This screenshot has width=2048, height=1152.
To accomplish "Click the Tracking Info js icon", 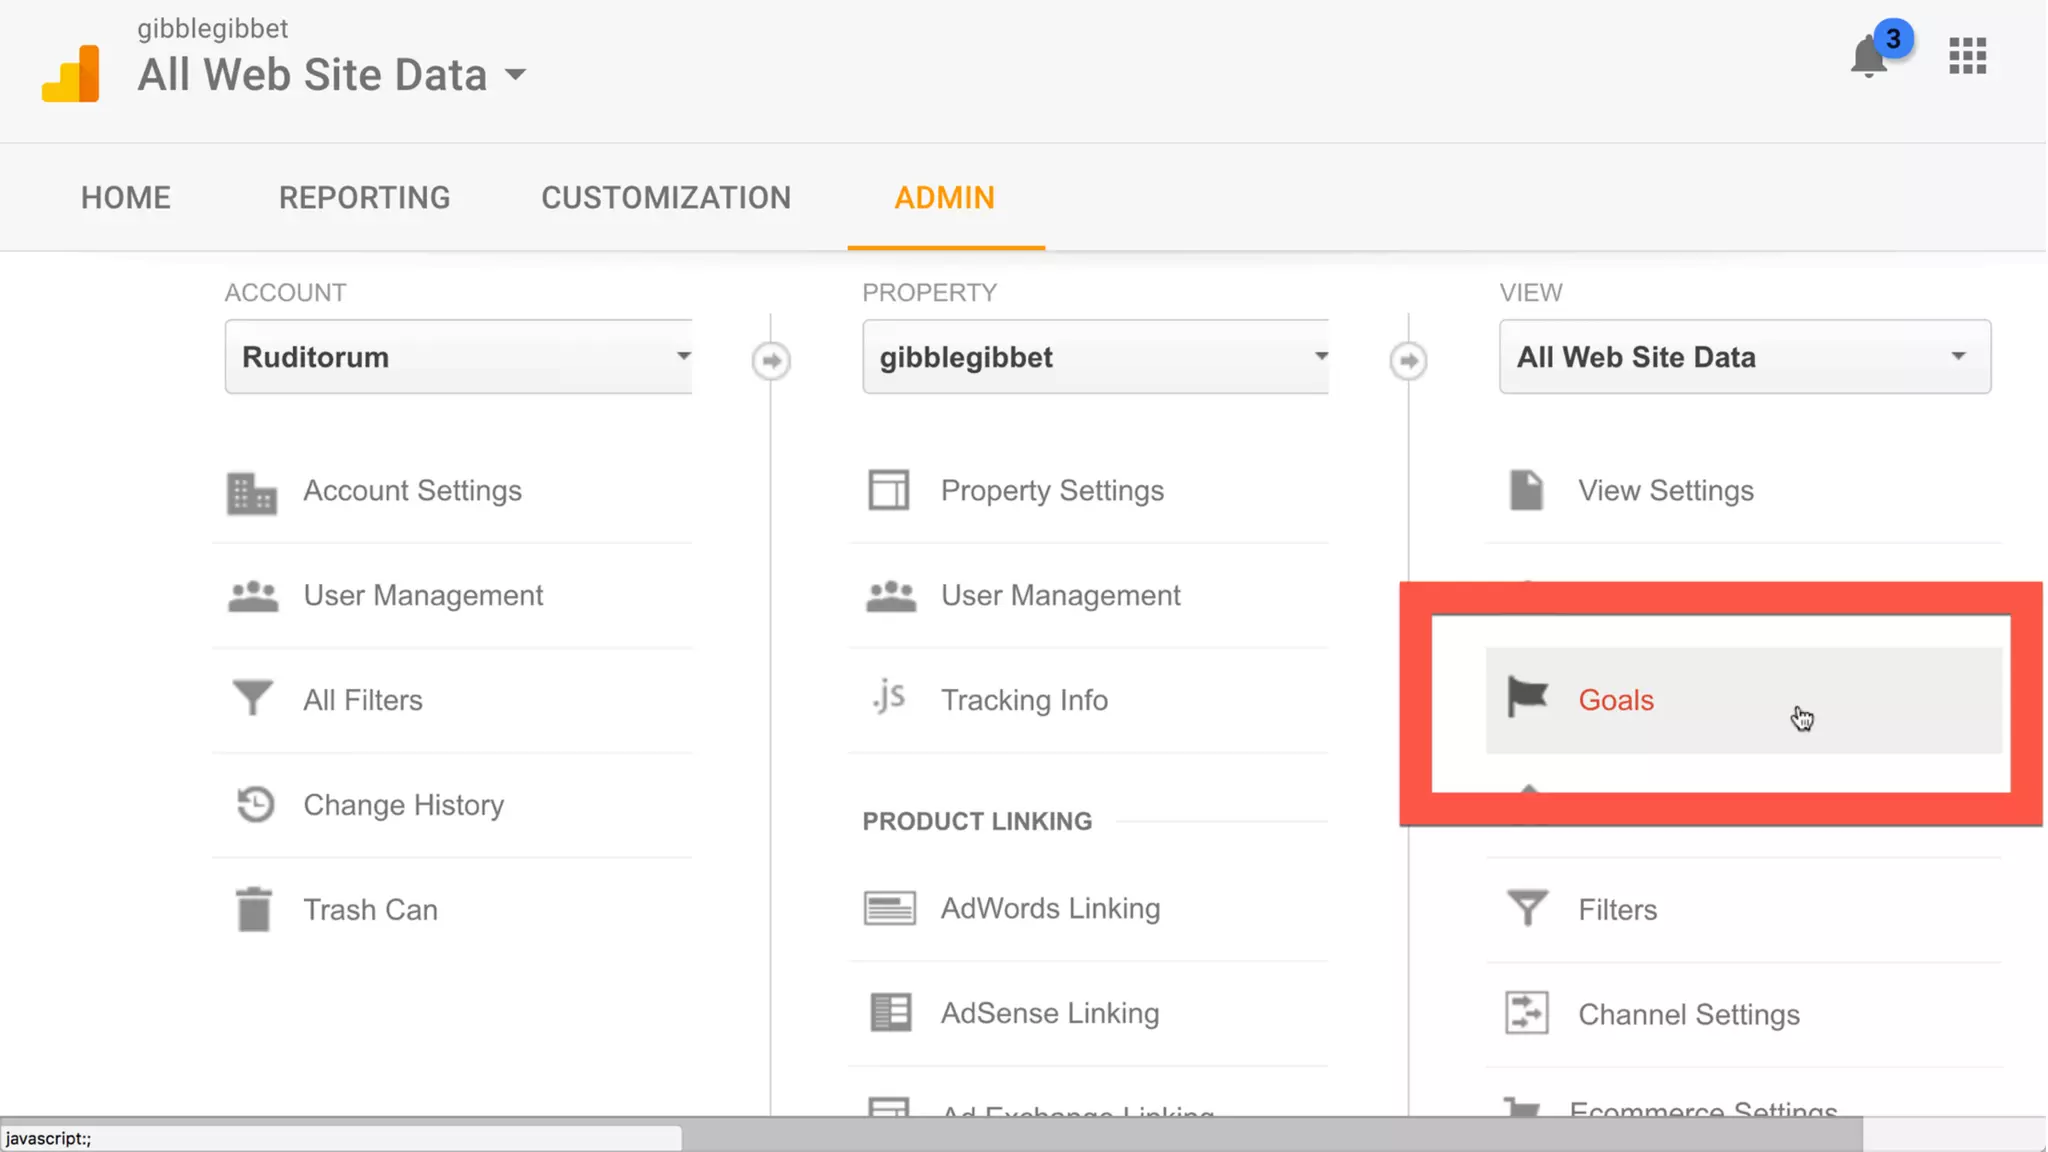I will (x=889, y=697).
